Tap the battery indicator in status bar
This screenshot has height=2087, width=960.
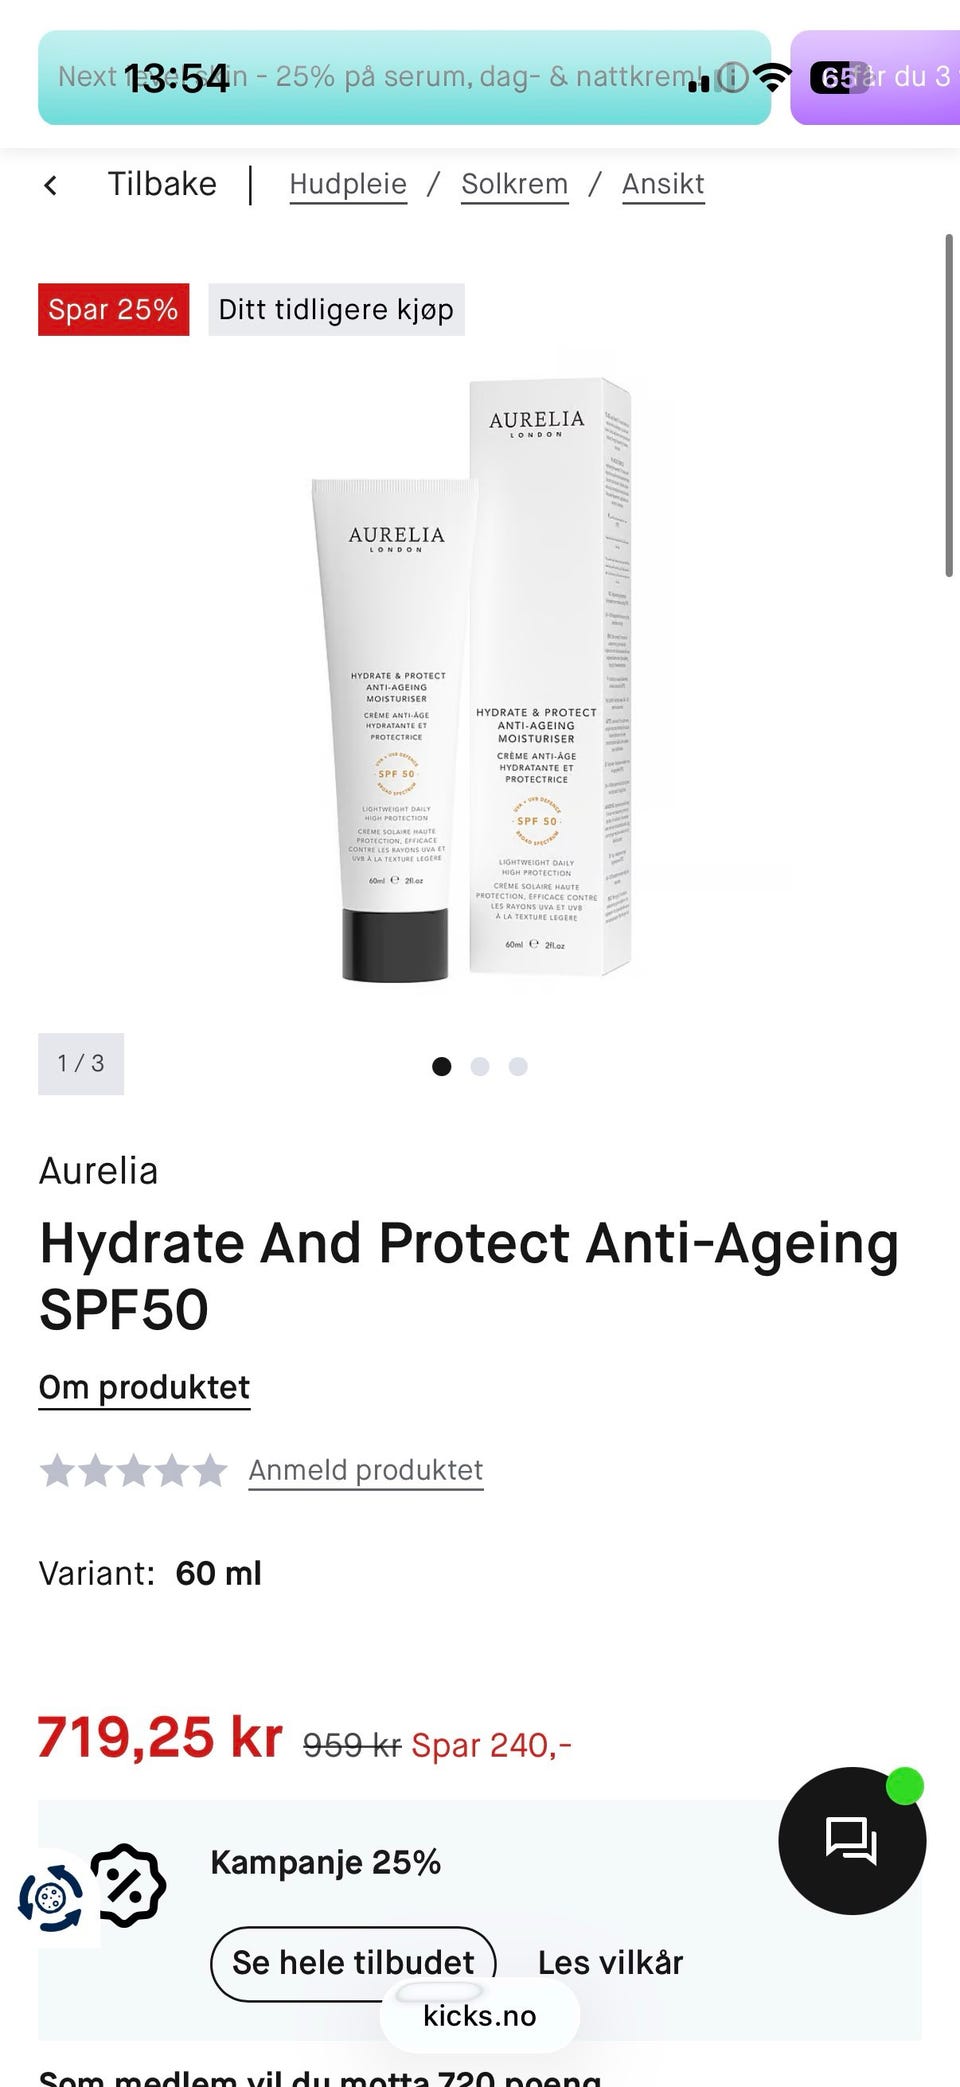838,77
